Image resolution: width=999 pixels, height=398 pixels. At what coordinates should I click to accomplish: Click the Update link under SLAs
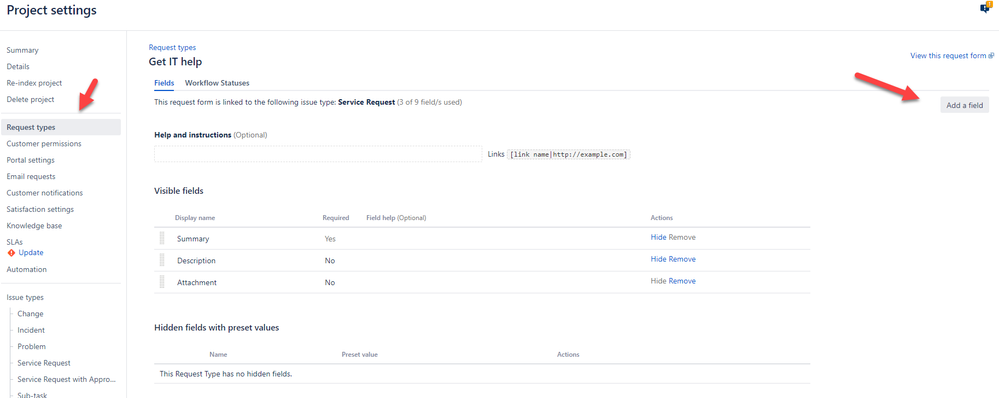tap(31, 253)
